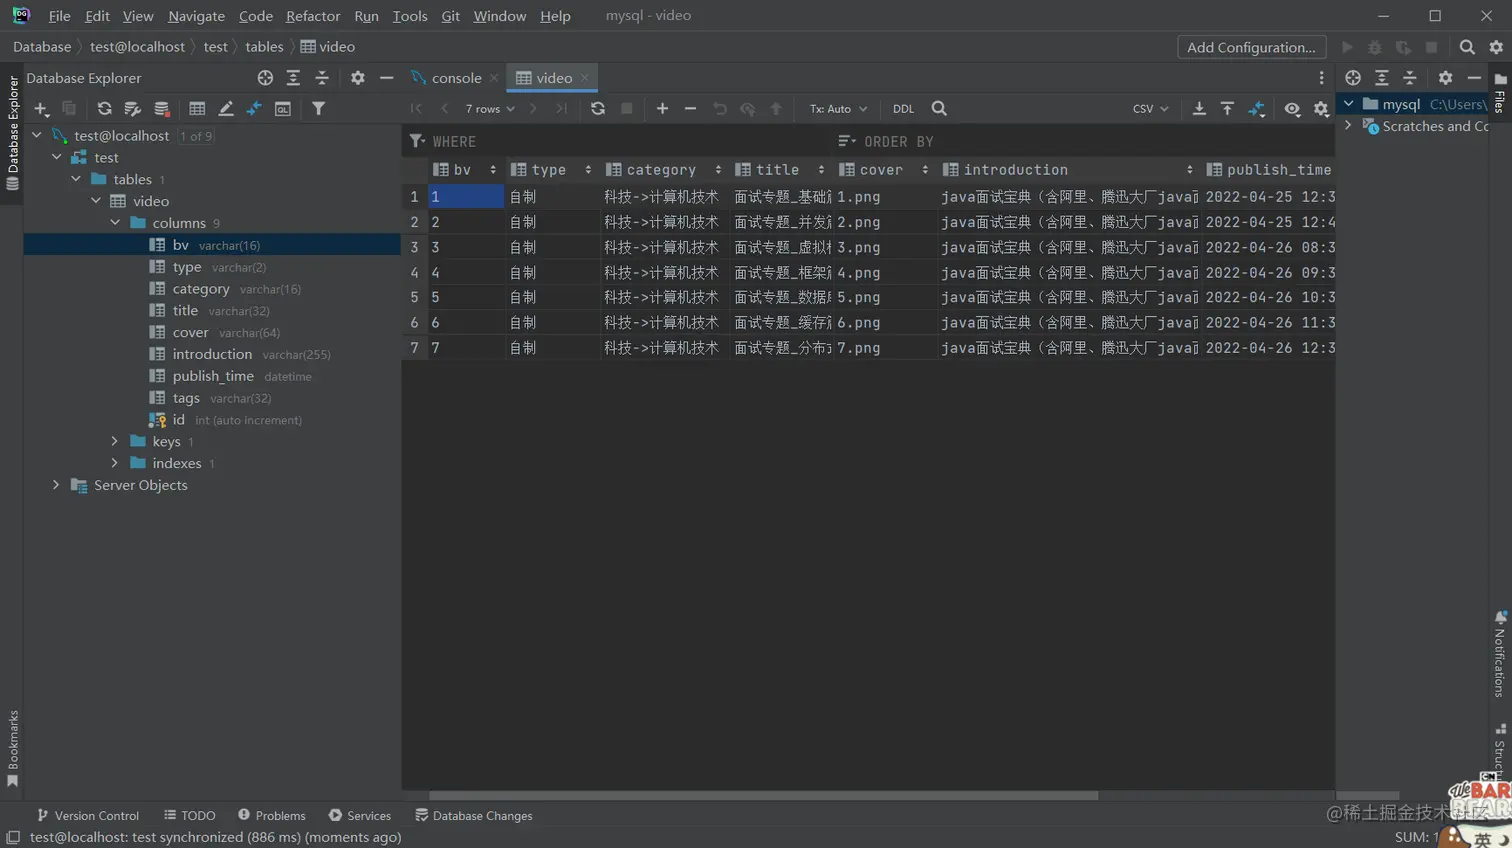This screenshot has height=848, width=1512.
Task: Open the 7 rows page size dropdown
Action: [x=490, y=109]
